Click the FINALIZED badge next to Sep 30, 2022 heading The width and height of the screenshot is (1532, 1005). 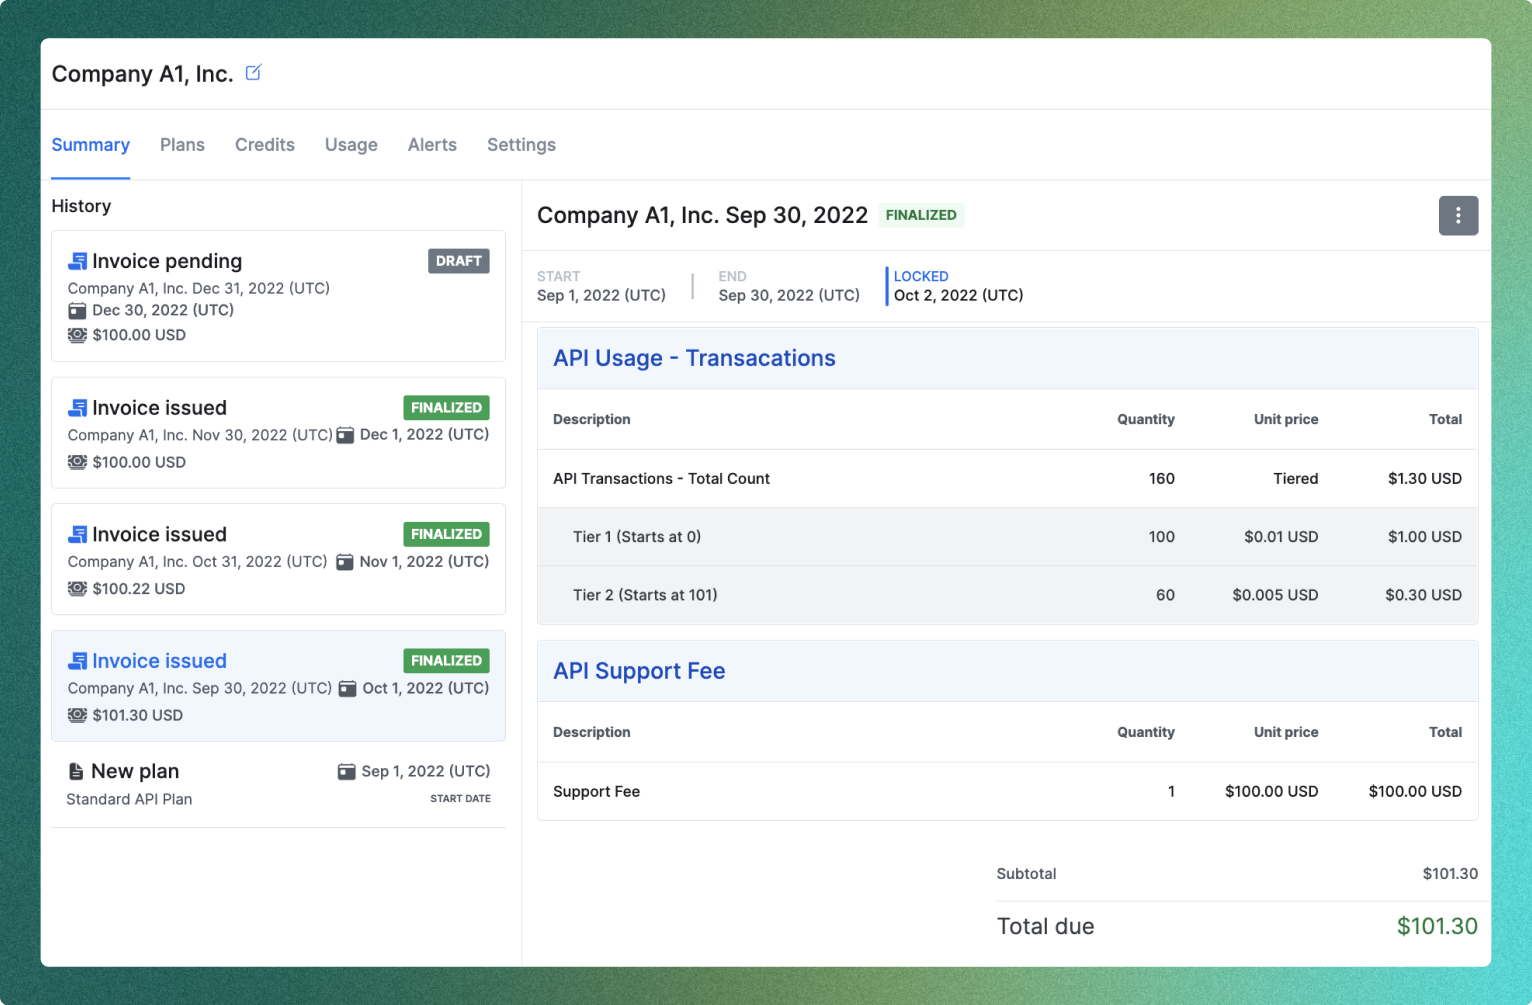pos(920,215)
